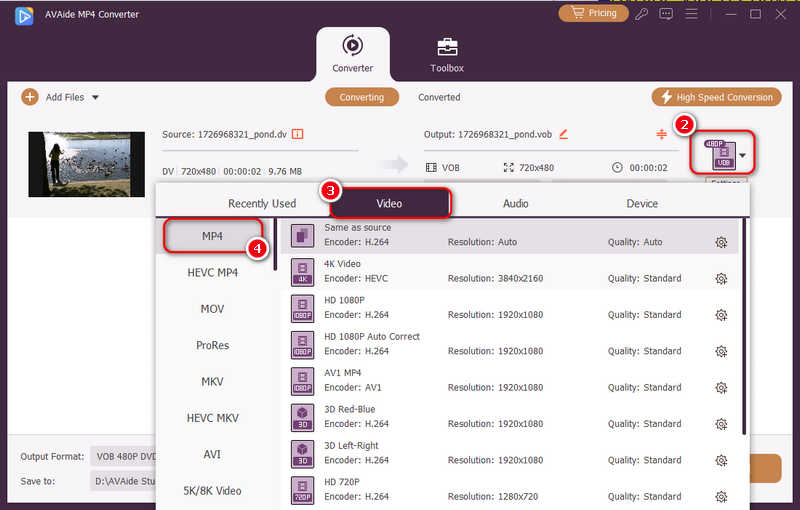Choose MOV in format list
Screen dimensions: 800x510
click(x=213, y=309)
